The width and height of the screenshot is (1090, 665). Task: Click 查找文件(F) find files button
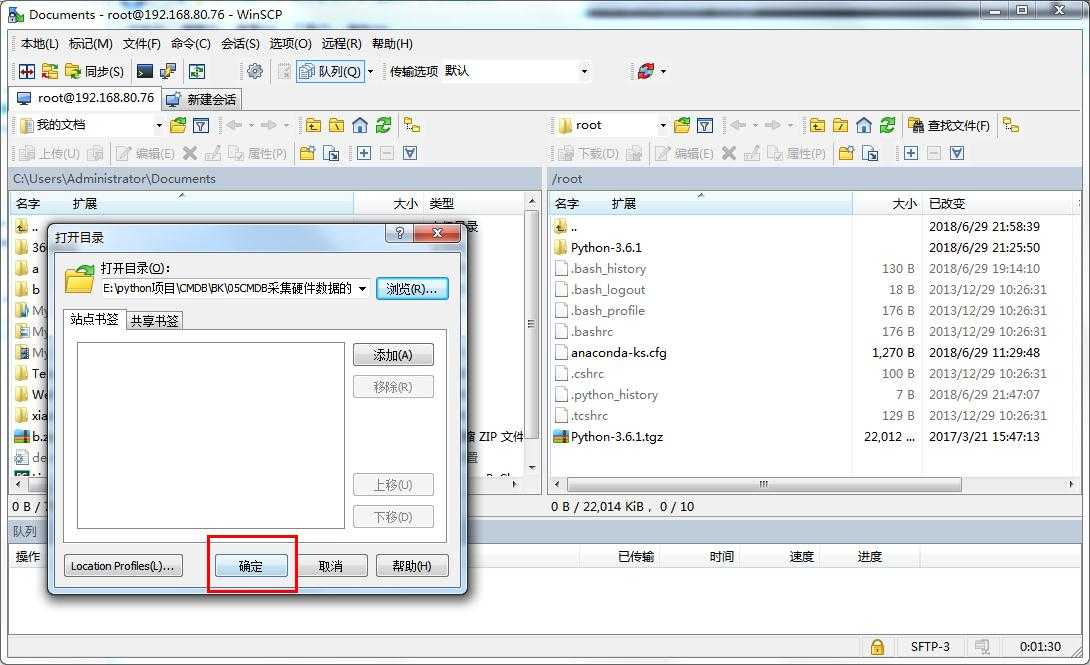[x=949, y=125]
